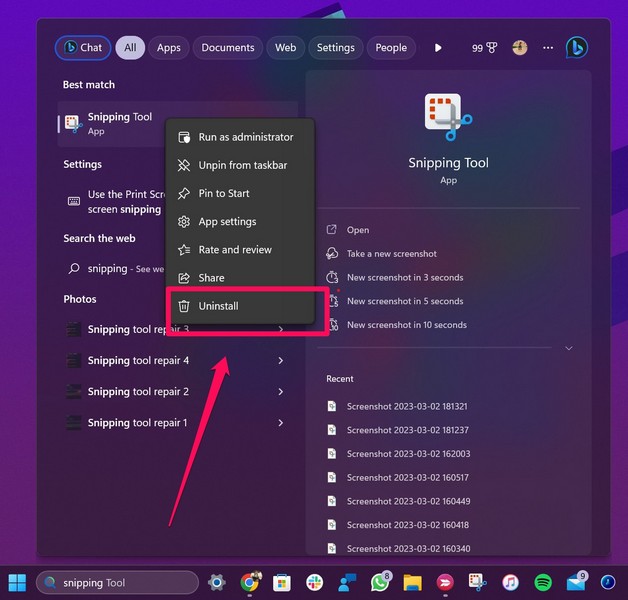Click the Windows Start button
This screenshot has width=628, height=600.
[18, 582]
